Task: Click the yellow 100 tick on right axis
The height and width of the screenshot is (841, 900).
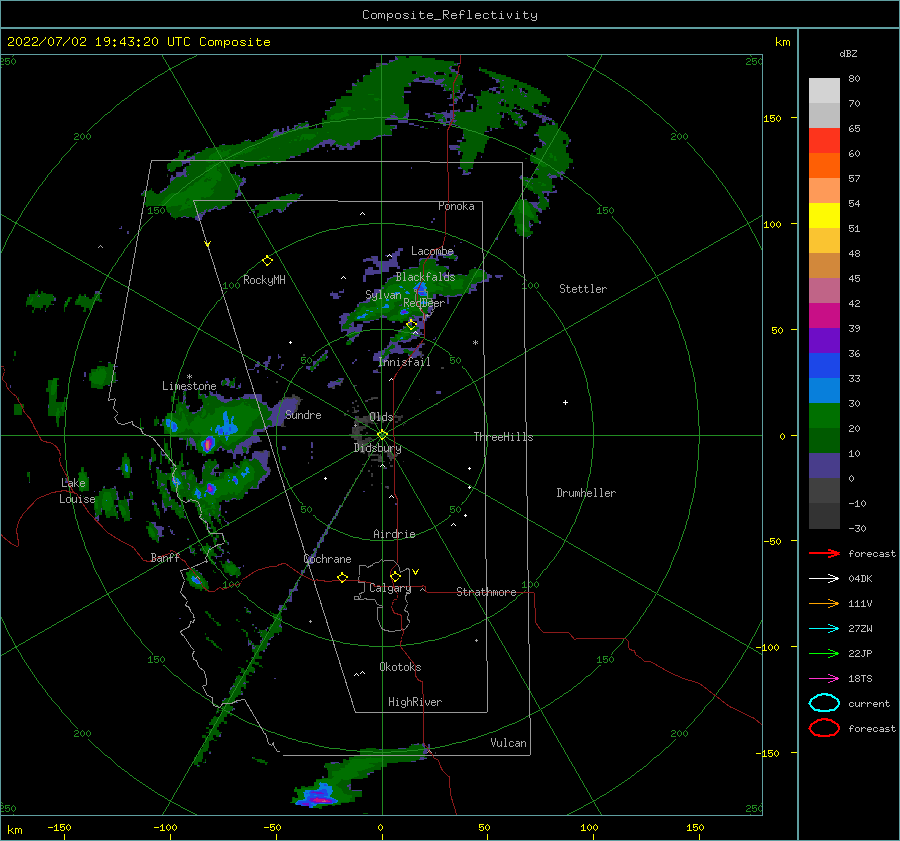Action: click(x=772, y=224)
